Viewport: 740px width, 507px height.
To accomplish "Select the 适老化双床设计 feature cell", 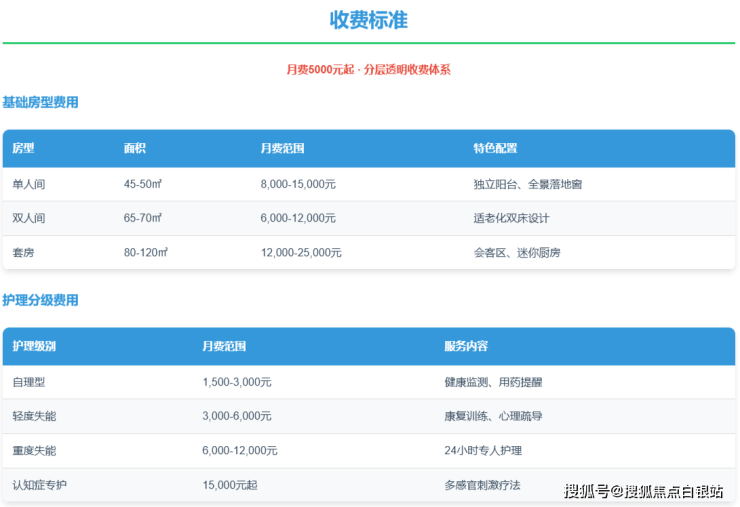I will (x=511, y=218).
